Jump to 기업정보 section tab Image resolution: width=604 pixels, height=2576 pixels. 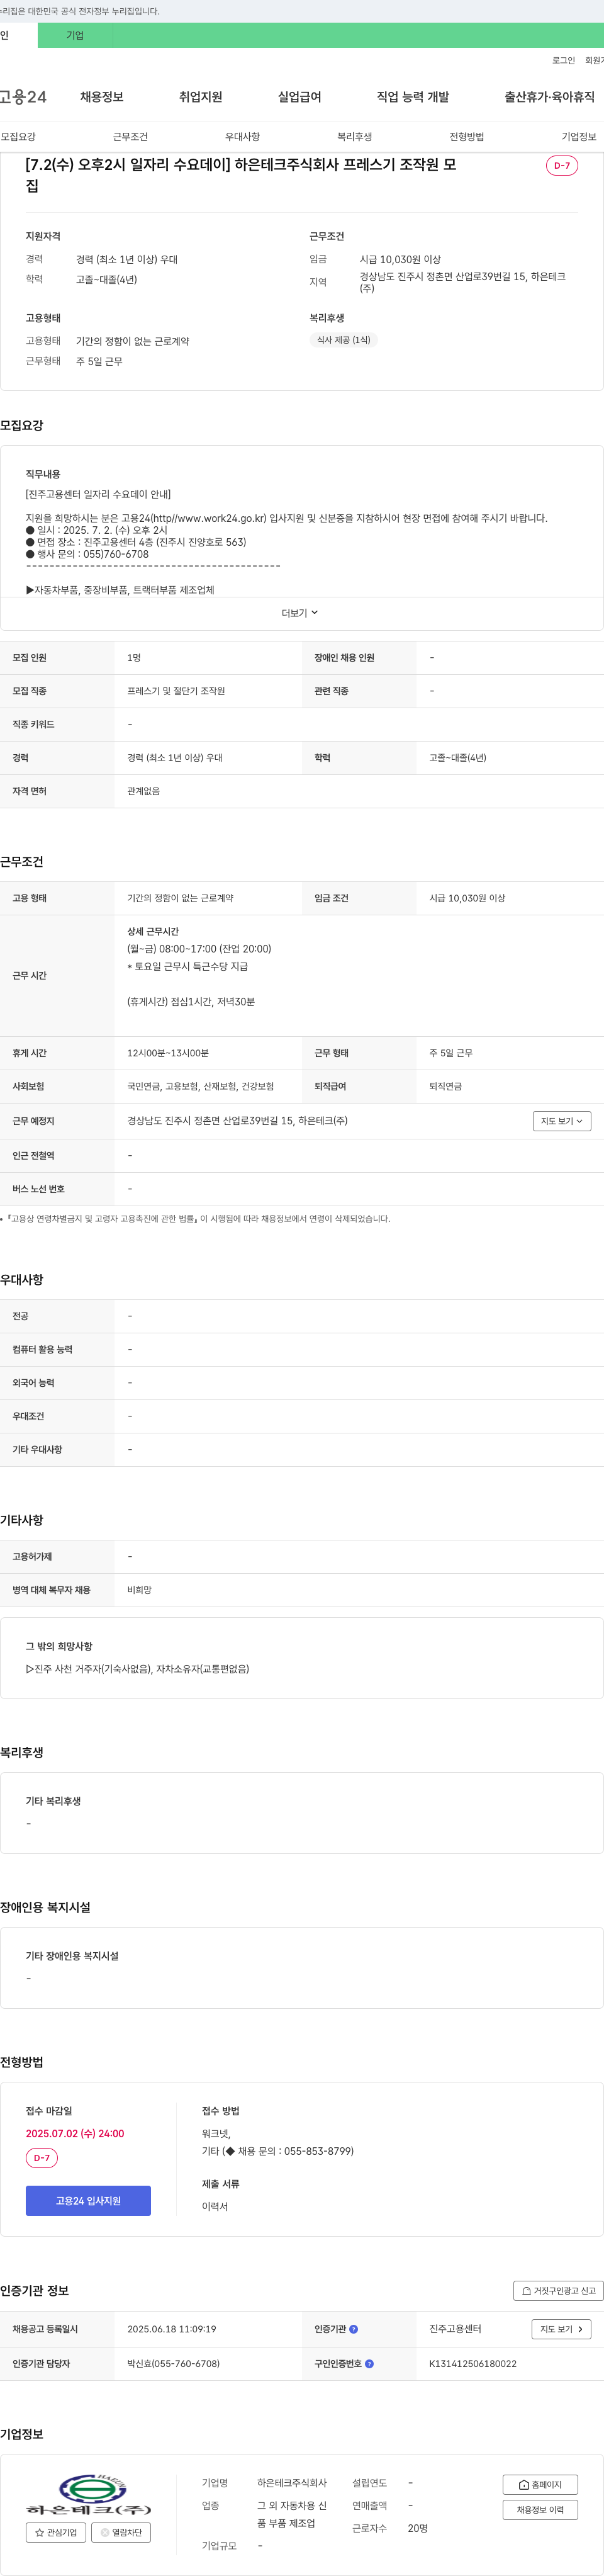(x=579, y=137)
